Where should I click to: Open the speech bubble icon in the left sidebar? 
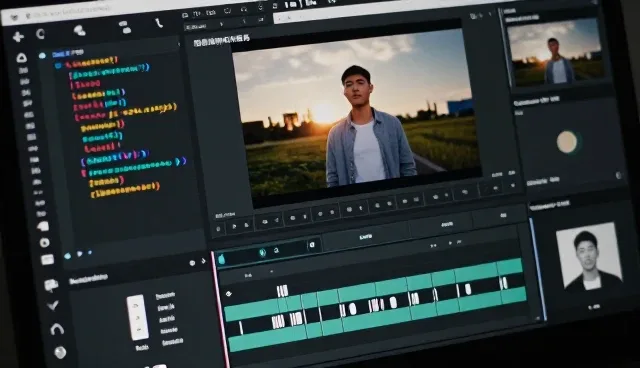point(51,285)
